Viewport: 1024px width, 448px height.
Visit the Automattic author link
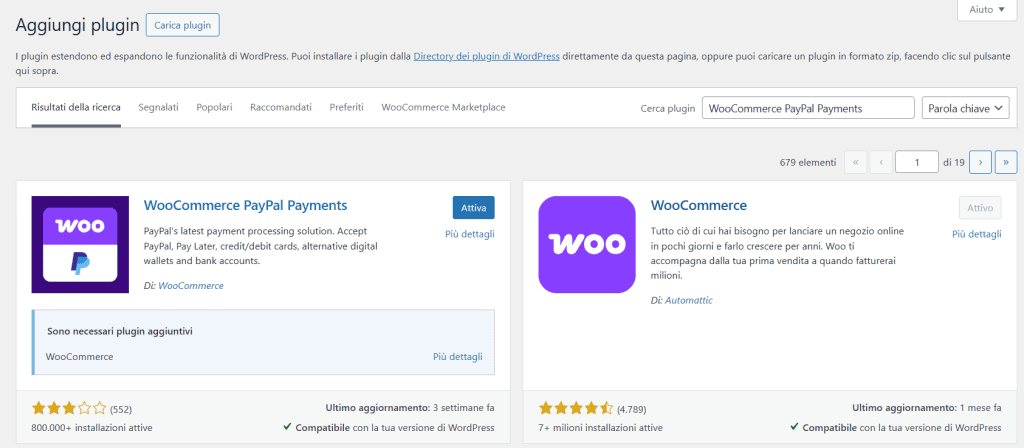coord(688,300)
